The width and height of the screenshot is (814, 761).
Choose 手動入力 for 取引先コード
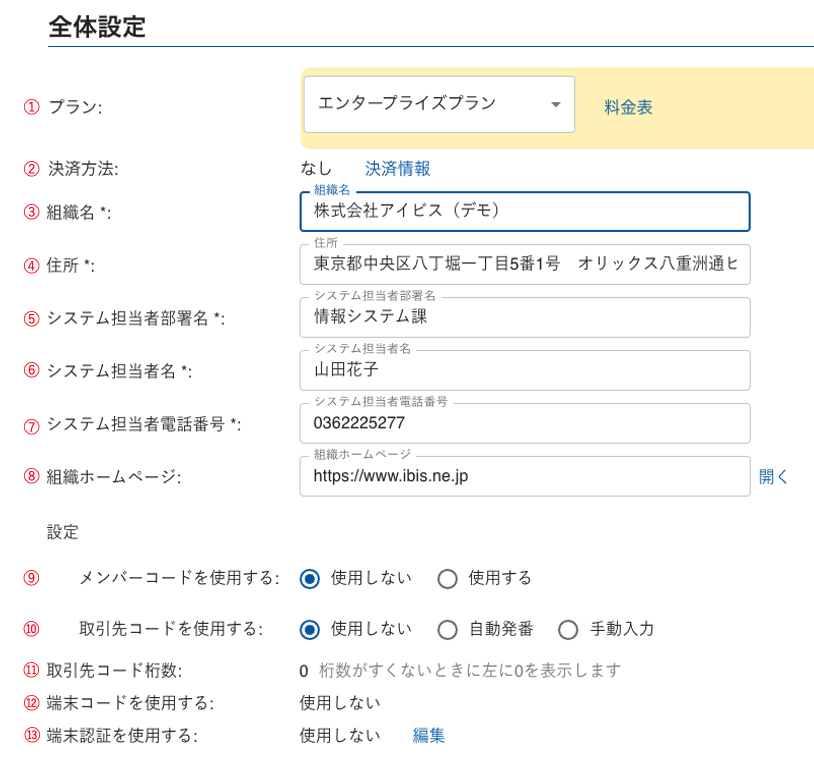(568, 629)
